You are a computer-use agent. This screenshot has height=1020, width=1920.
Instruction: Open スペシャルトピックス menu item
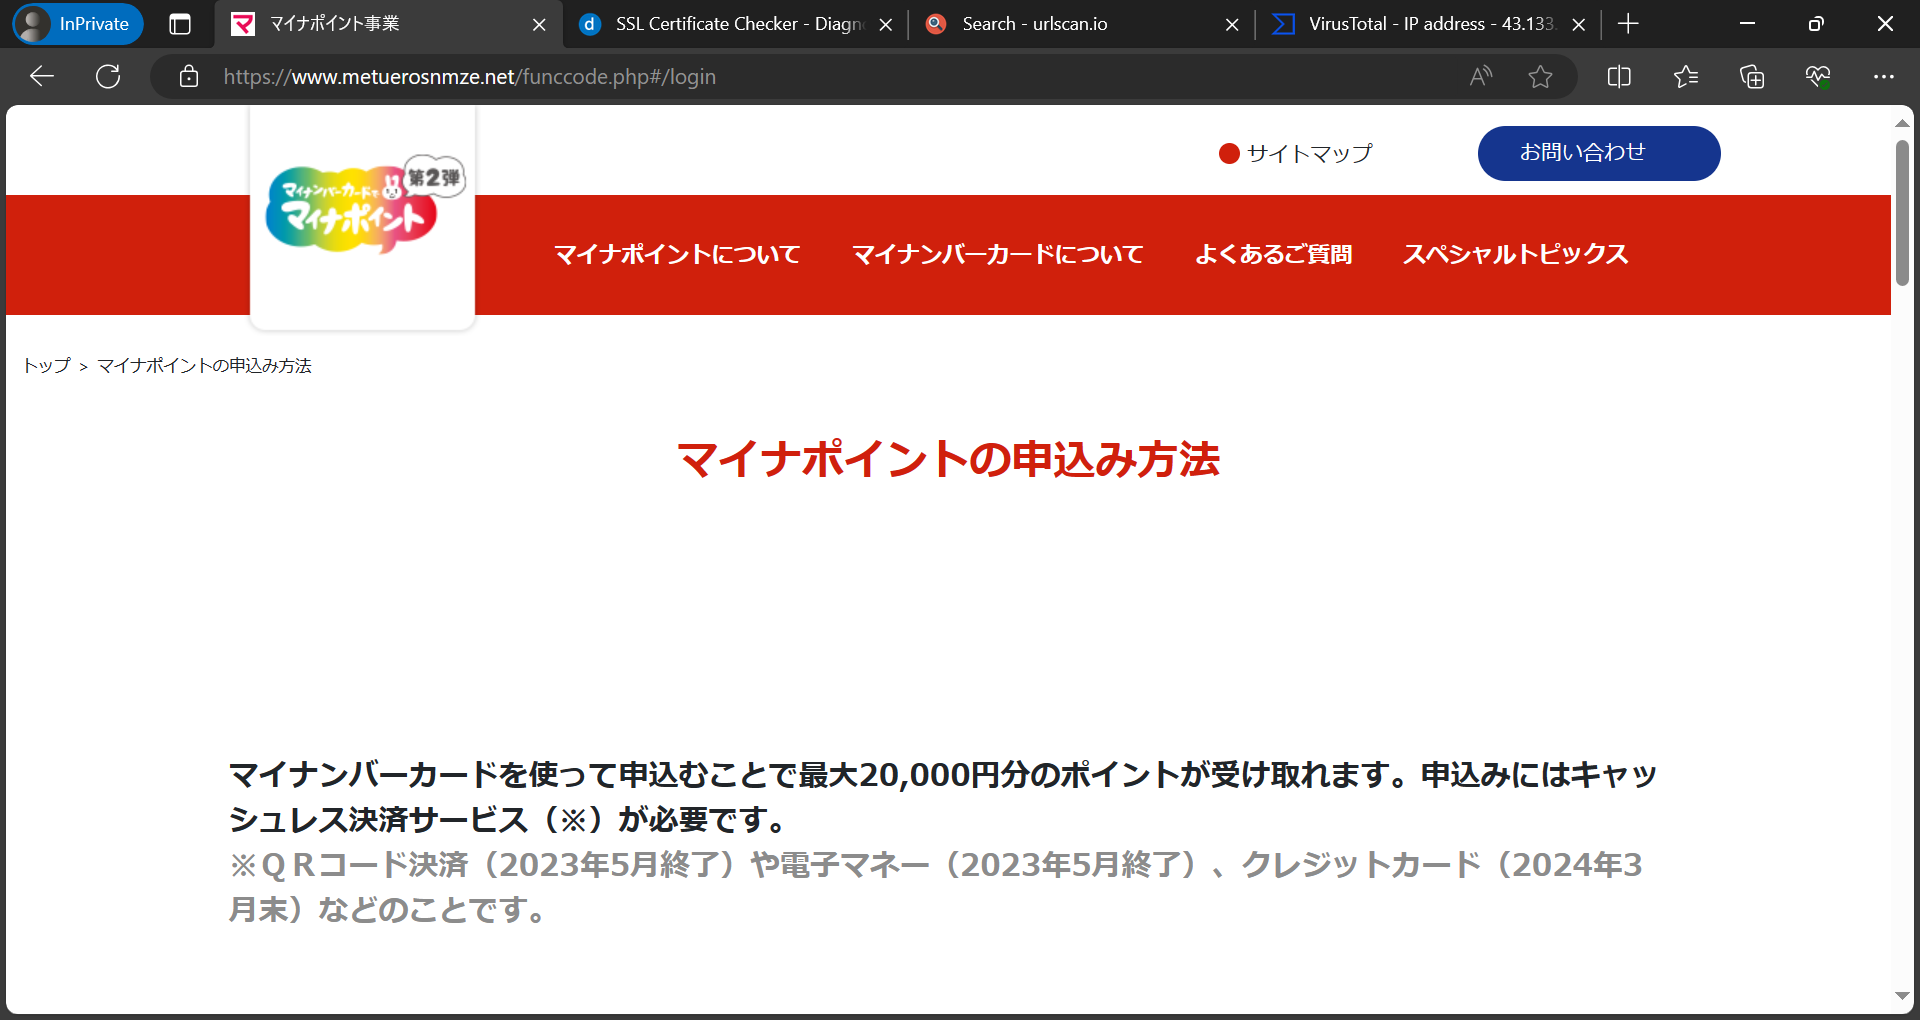click(1515, 254)
